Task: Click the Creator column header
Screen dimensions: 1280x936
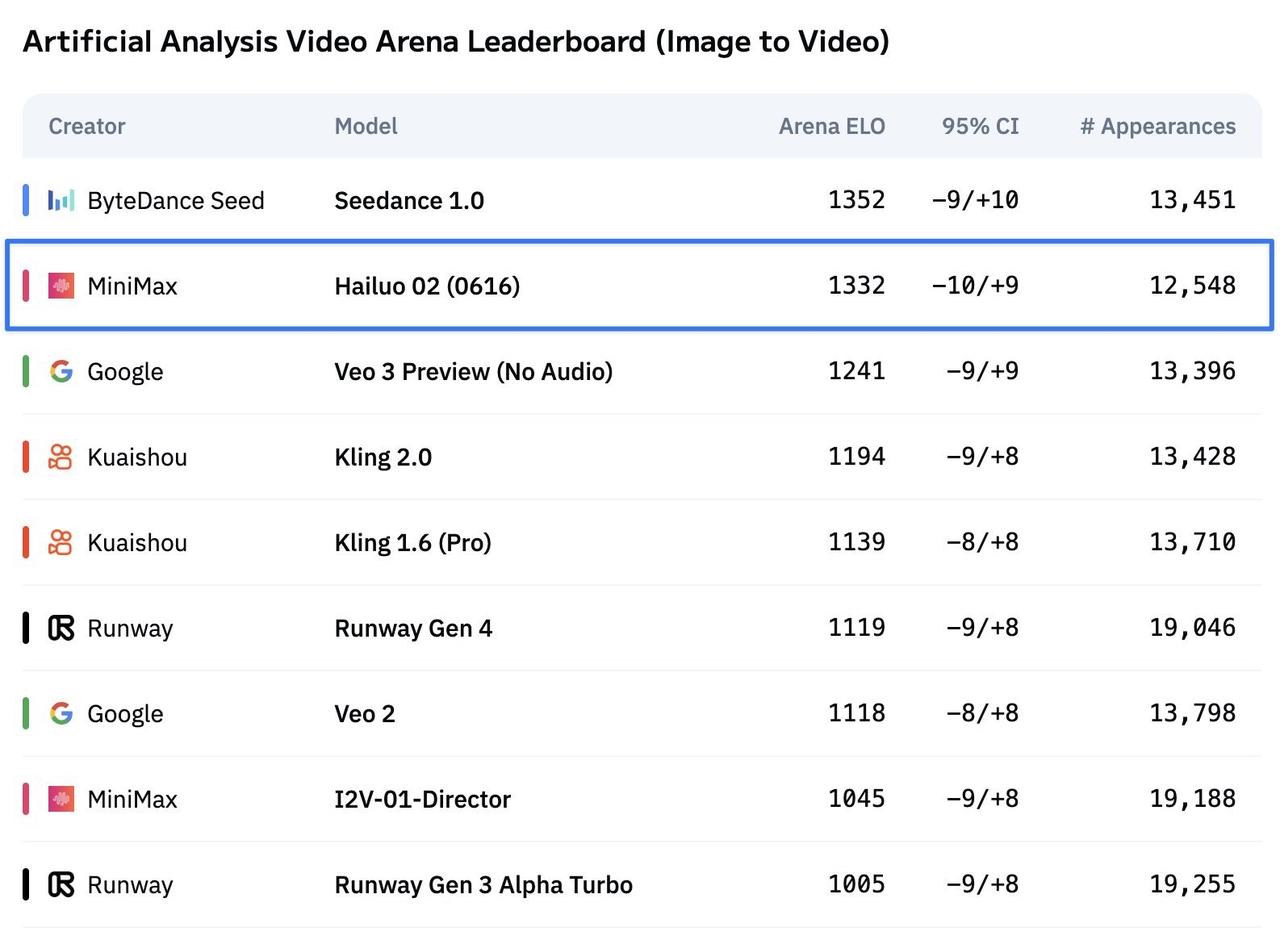Action: click(x=87, y=126)
